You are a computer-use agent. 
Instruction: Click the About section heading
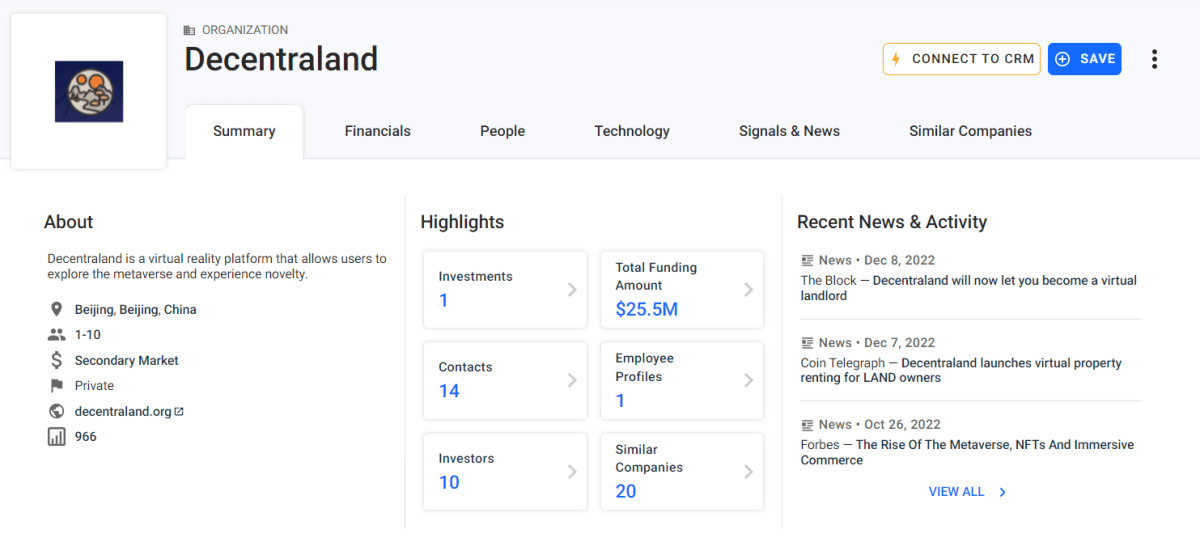pyautogui.click(x=68, y=222)
